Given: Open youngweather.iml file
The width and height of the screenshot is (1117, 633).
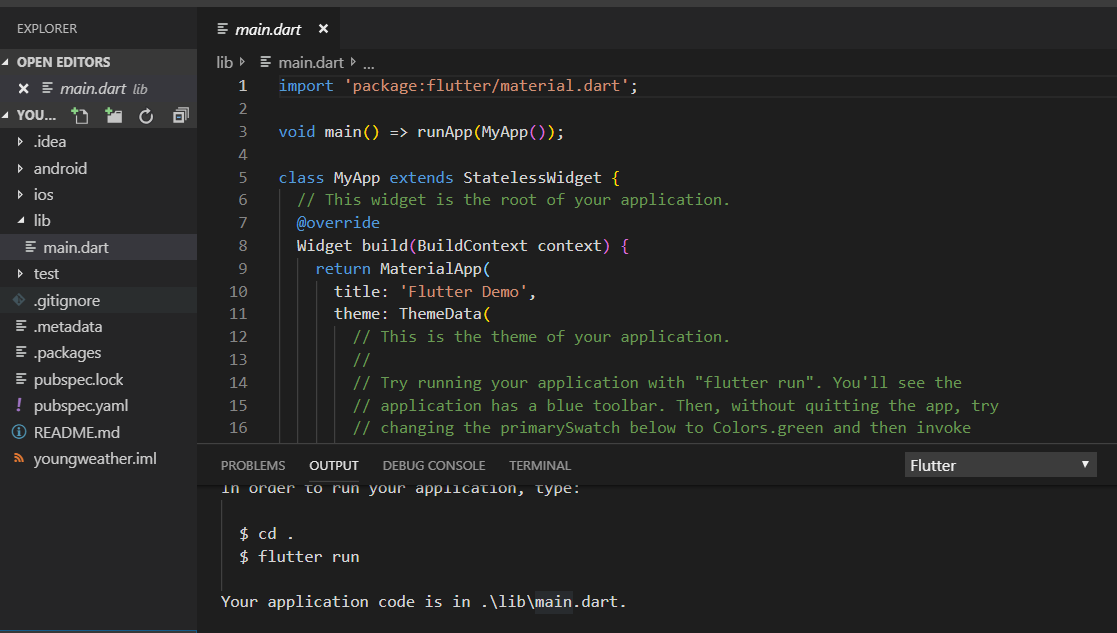Looking at the screenshot, I should [x=98, y=459].
